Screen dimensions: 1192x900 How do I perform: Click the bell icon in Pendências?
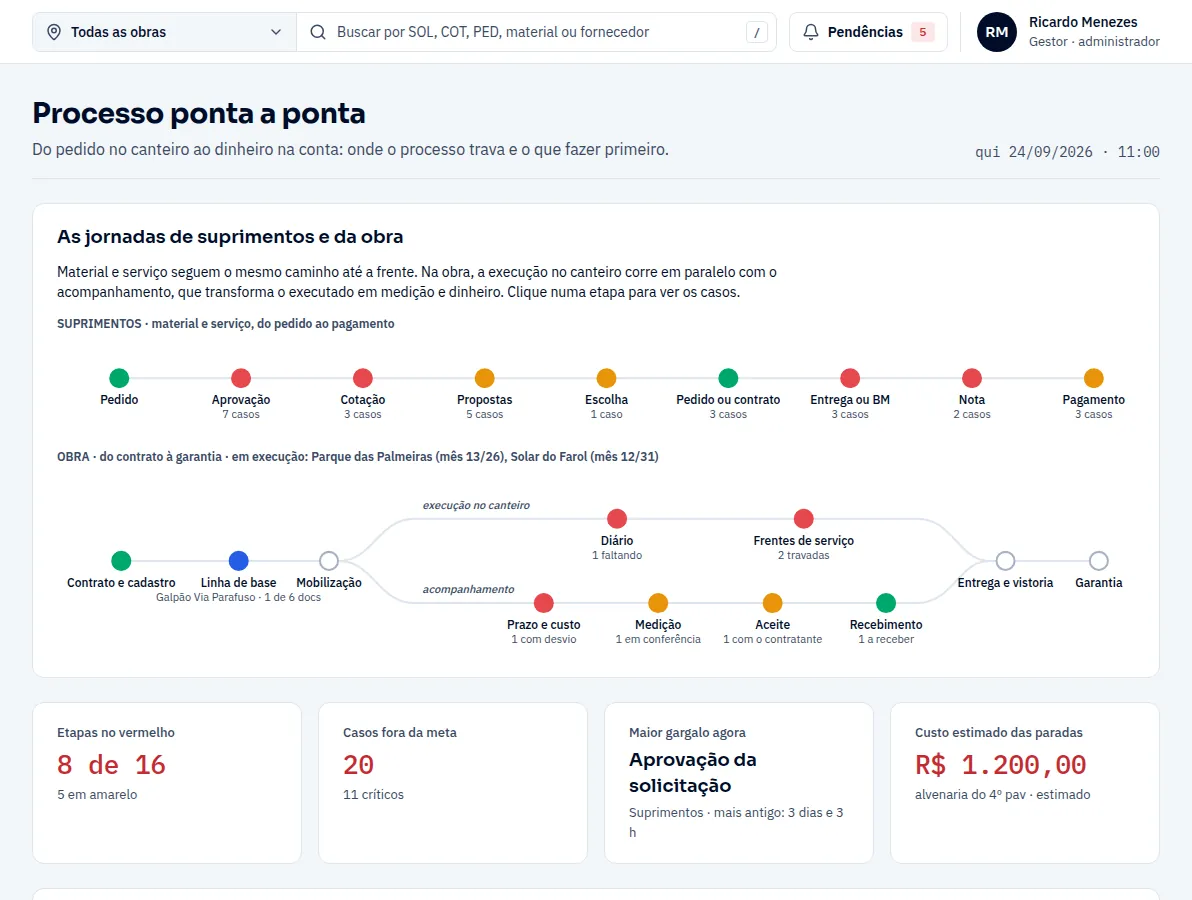pyautogui.click(x=811, y=32)
